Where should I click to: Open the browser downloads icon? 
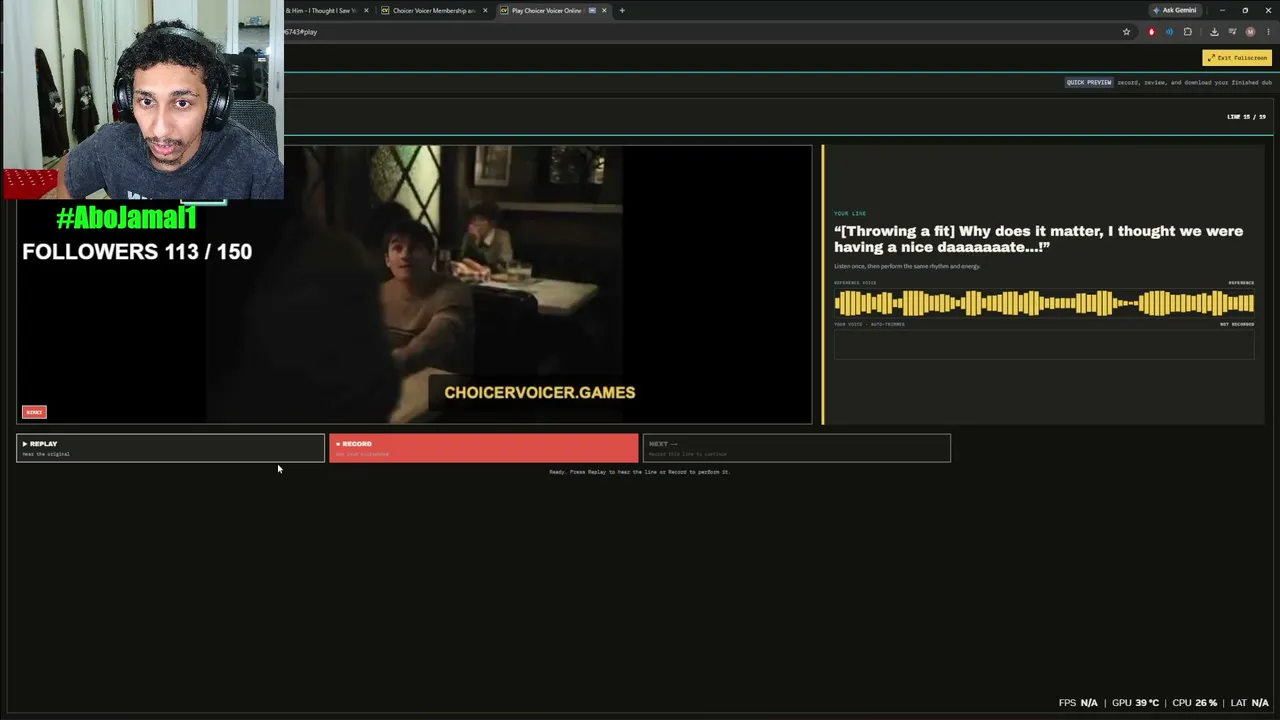point(1214,32)
